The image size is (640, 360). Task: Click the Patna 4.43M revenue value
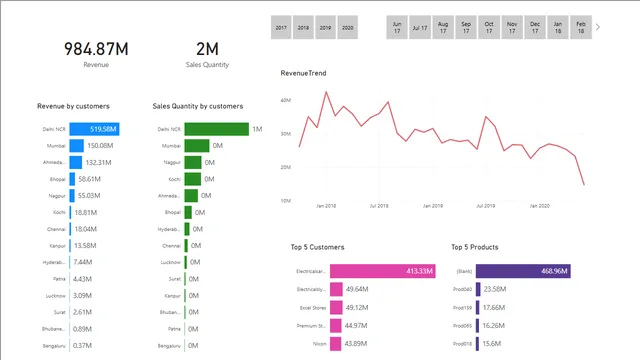coord(82,279)
